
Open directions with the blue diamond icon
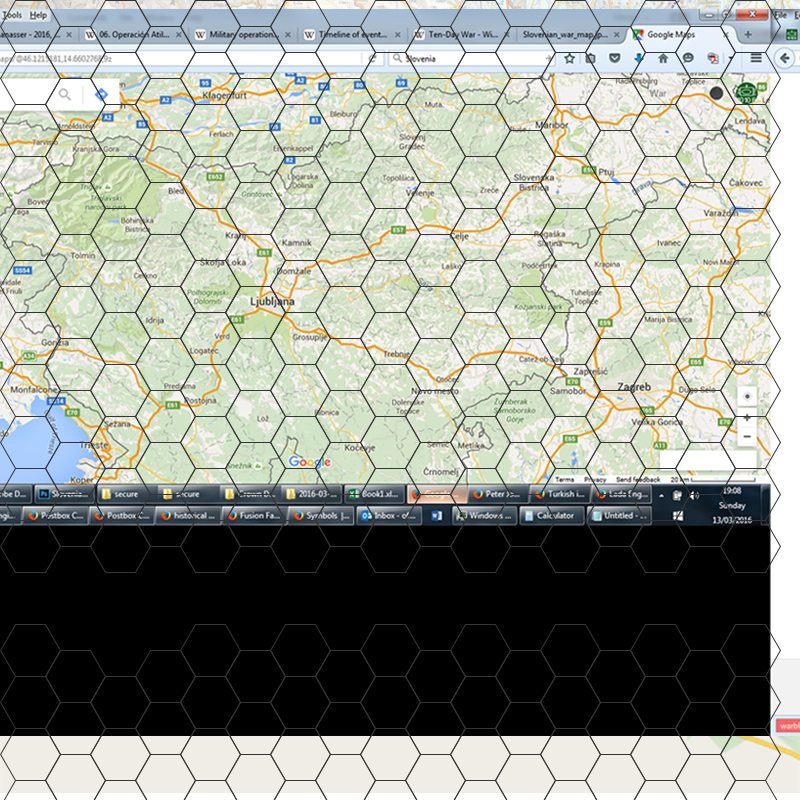coord(101,94)
